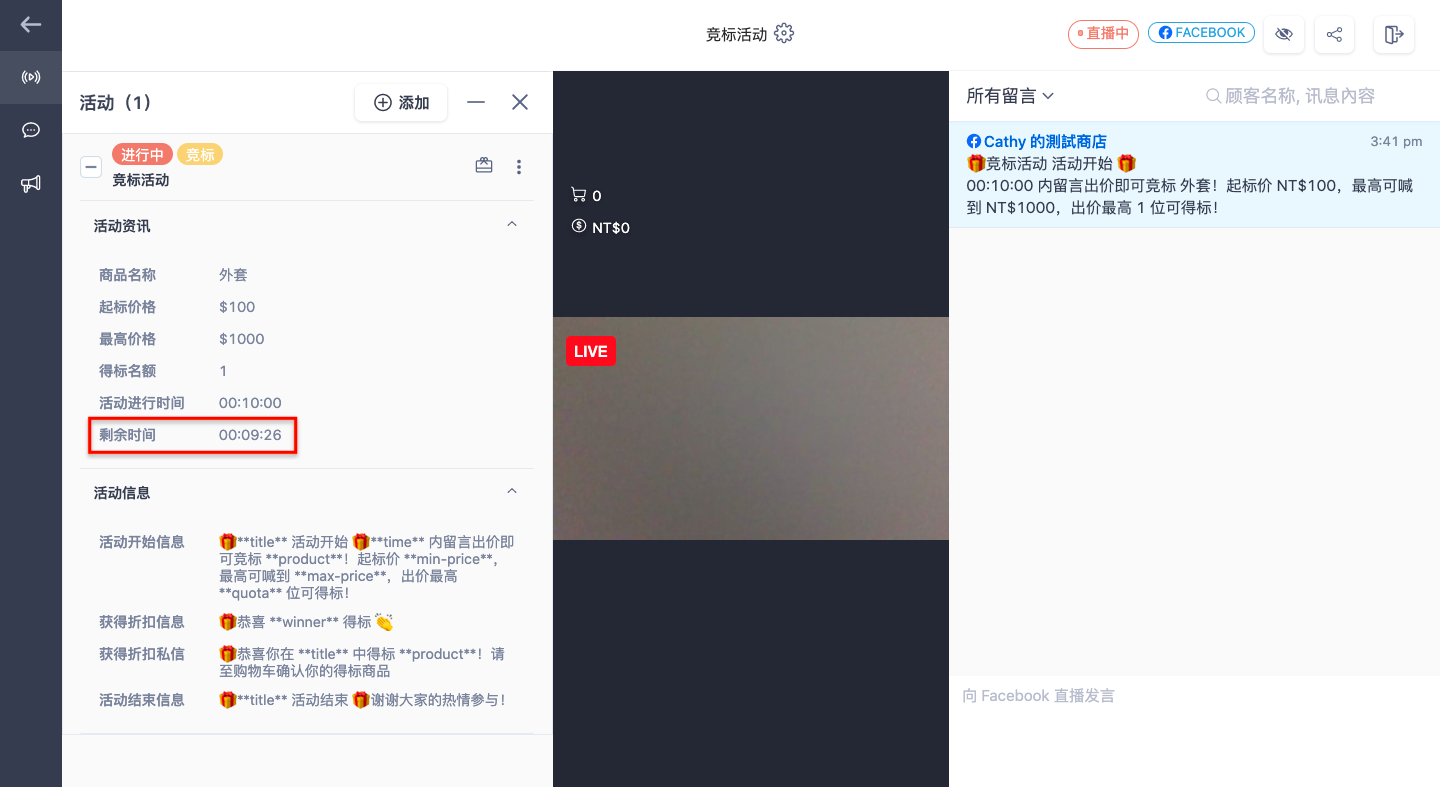
Task: Click the share icon button
Action: 1334,34
